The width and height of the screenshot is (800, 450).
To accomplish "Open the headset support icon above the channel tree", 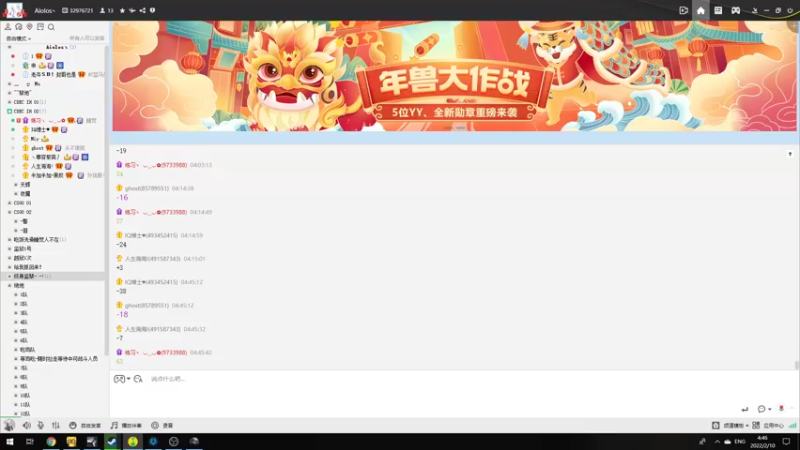I will tap(18, 27).
